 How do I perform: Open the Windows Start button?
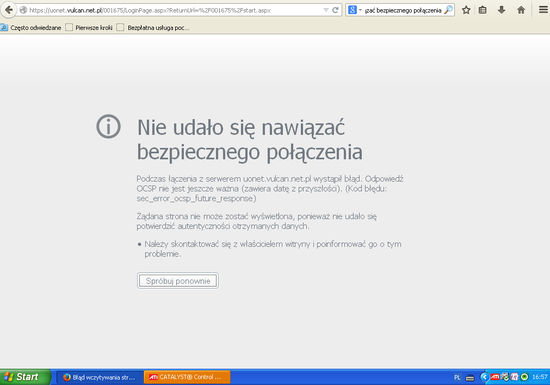click(x=25, y=377)
